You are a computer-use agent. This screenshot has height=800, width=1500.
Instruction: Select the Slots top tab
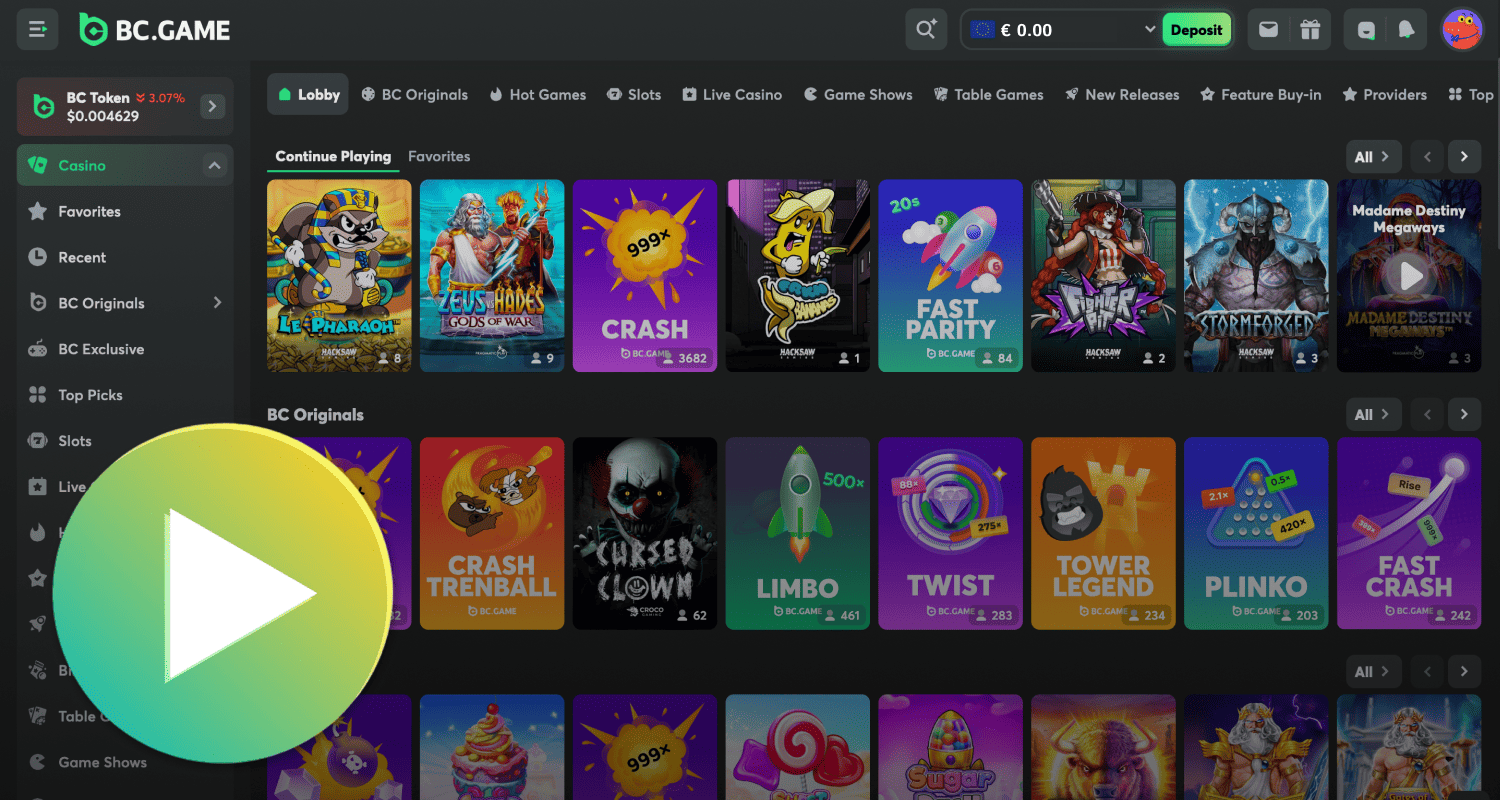click(634, 94)
